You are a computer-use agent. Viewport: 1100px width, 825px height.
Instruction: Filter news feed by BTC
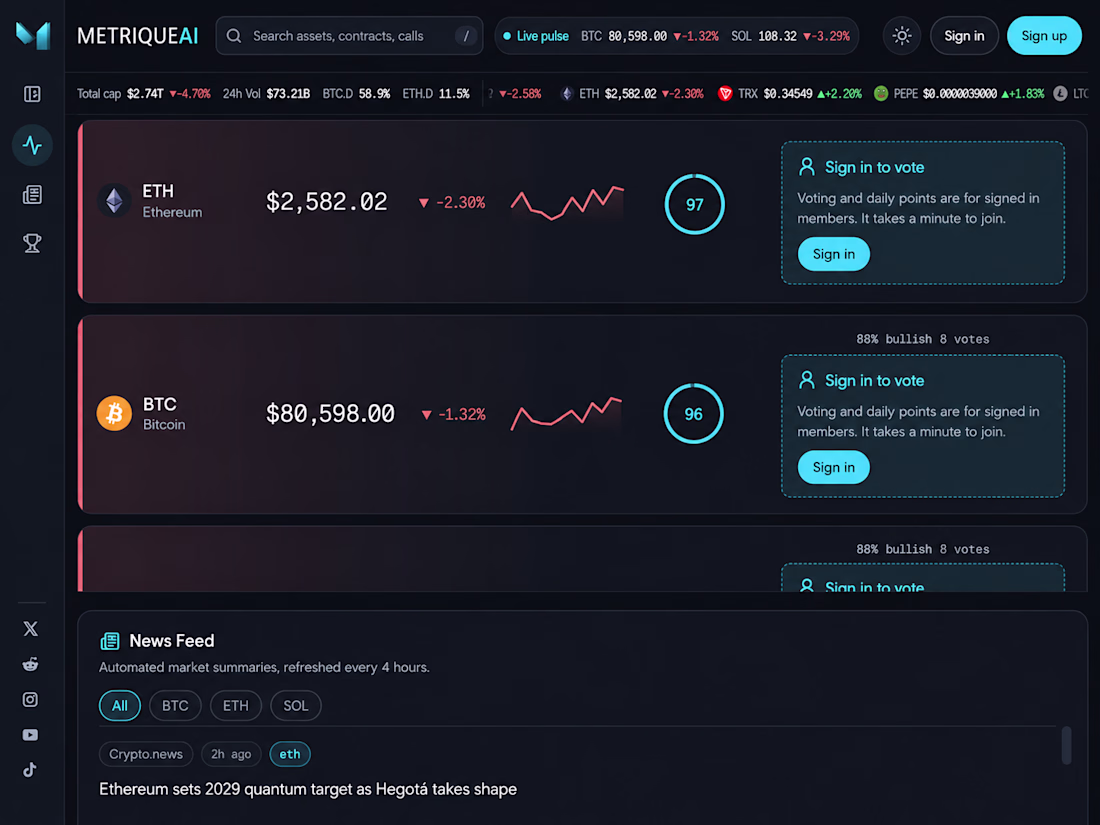click(175, 706)
